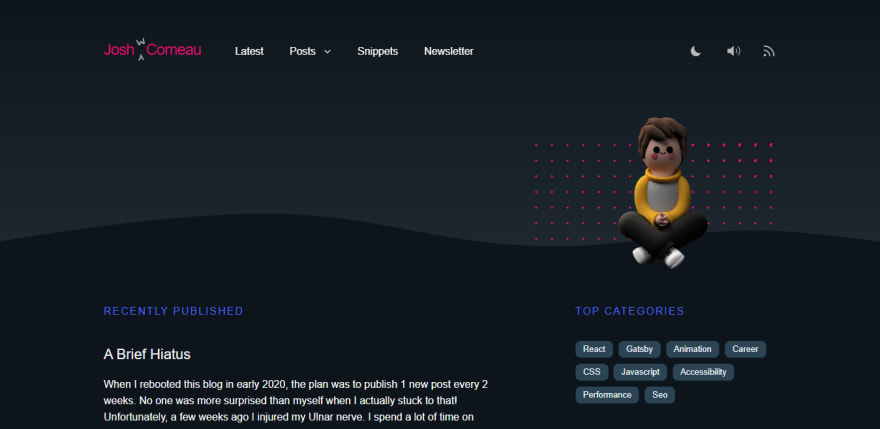Viewport: 880px width, 429px height.
Task: Select the Seo category tag
Action: pos(660,395)
